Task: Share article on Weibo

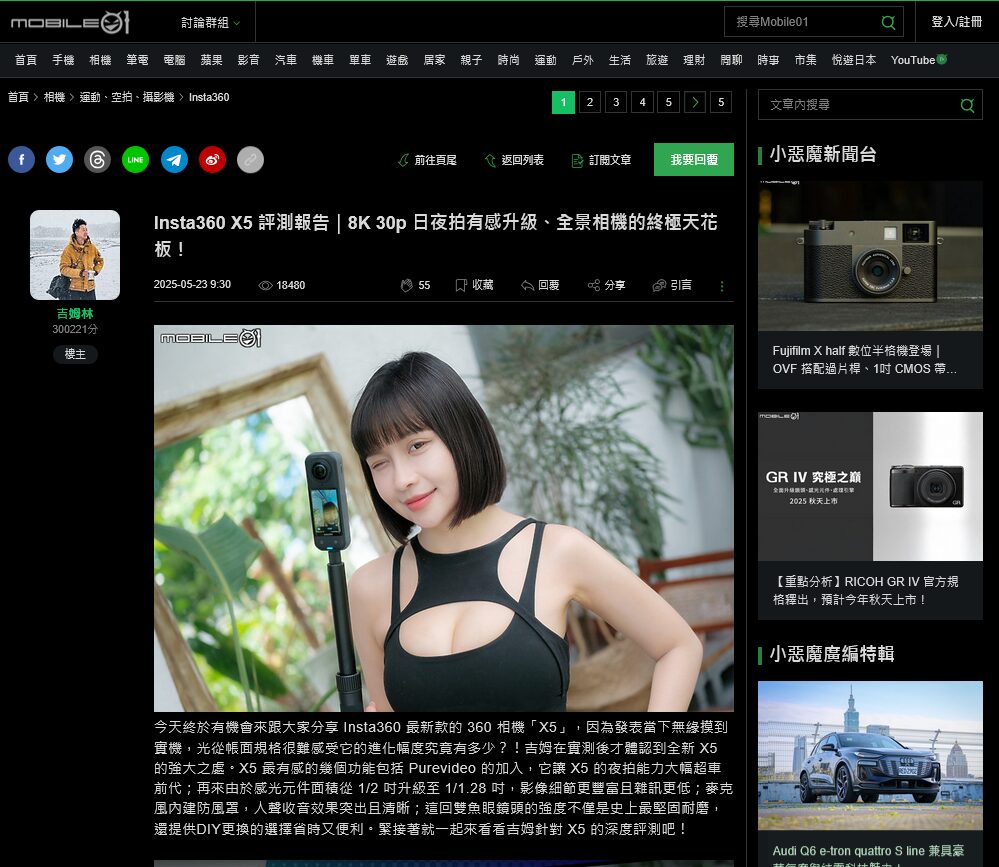Action: (212, 159)
